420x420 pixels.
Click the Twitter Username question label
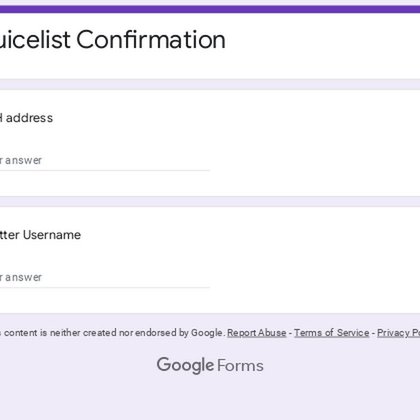tap(40, 235)
